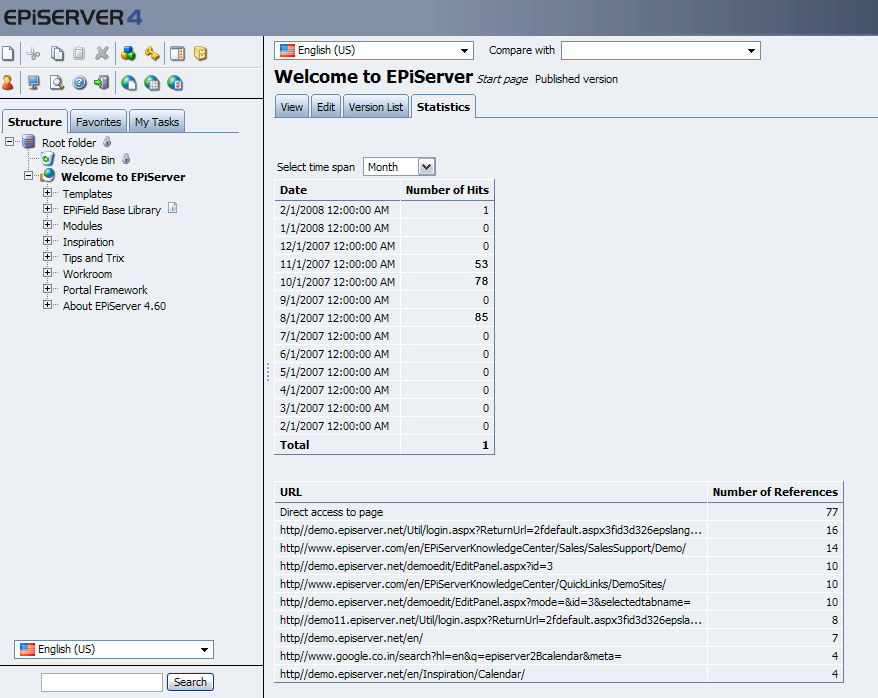Click the New Page icon in toolbar

pos(8,54)
